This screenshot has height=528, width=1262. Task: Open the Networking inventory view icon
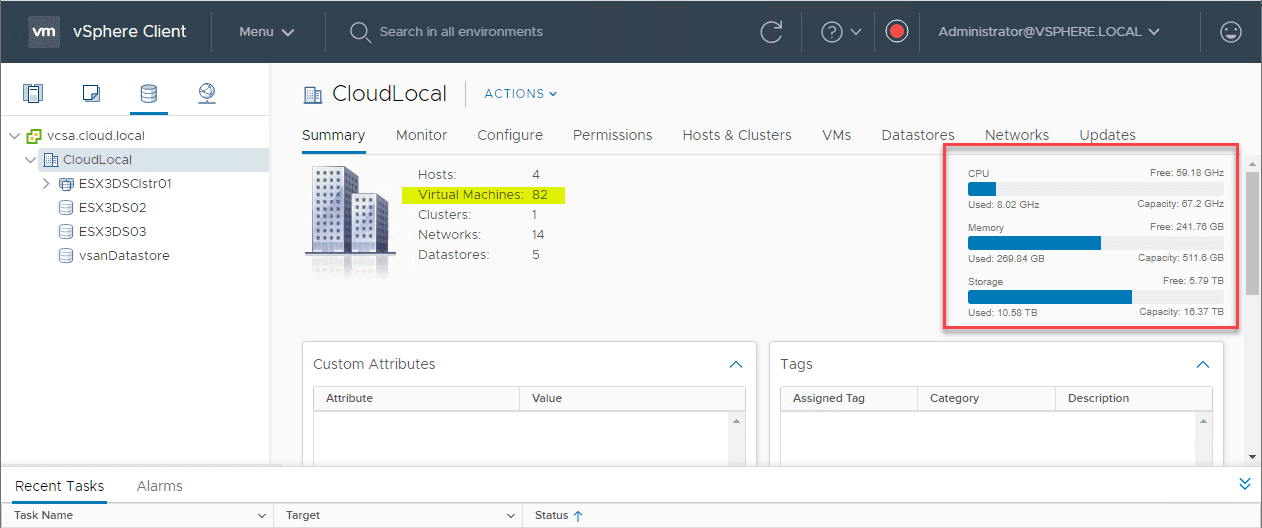coord(207,94)
